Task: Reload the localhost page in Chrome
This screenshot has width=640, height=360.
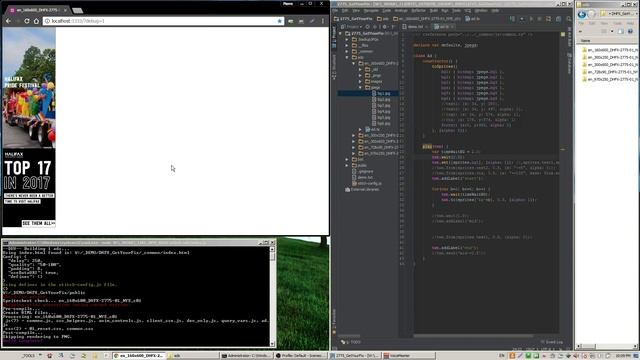Action: (27, 21)
